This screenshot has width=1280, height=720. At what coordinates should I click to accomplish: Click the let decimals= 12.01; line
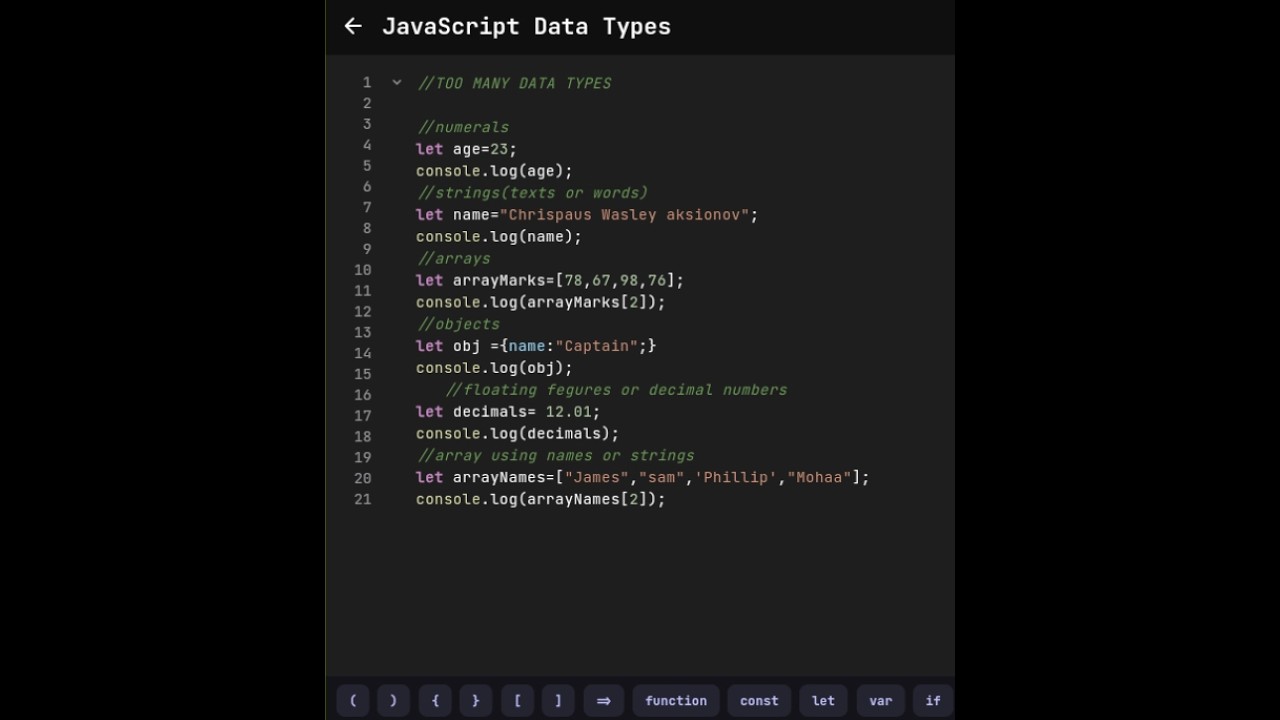click(x=508, y=412)
